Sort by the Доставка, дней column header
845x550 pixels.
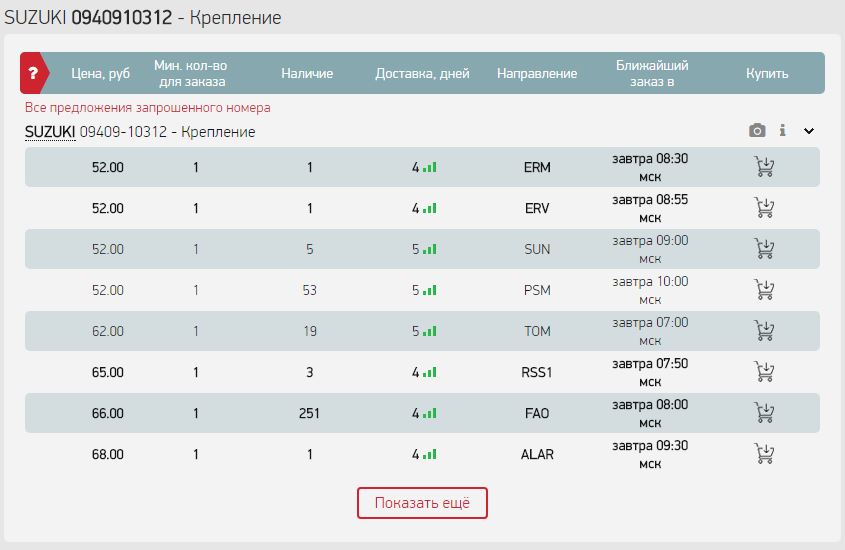click(x=422, y=73)
